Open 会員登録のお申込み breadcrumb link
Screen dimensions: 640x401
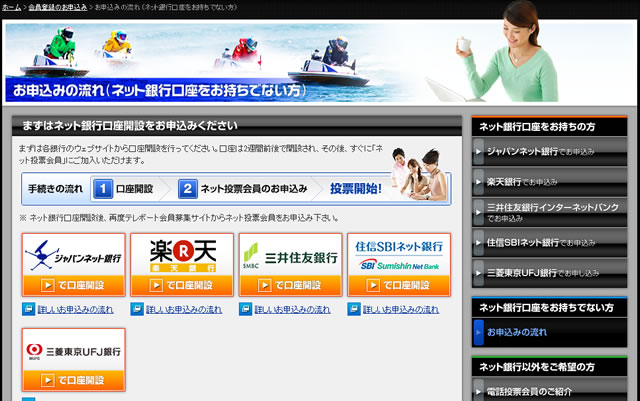tap(58, 7)
